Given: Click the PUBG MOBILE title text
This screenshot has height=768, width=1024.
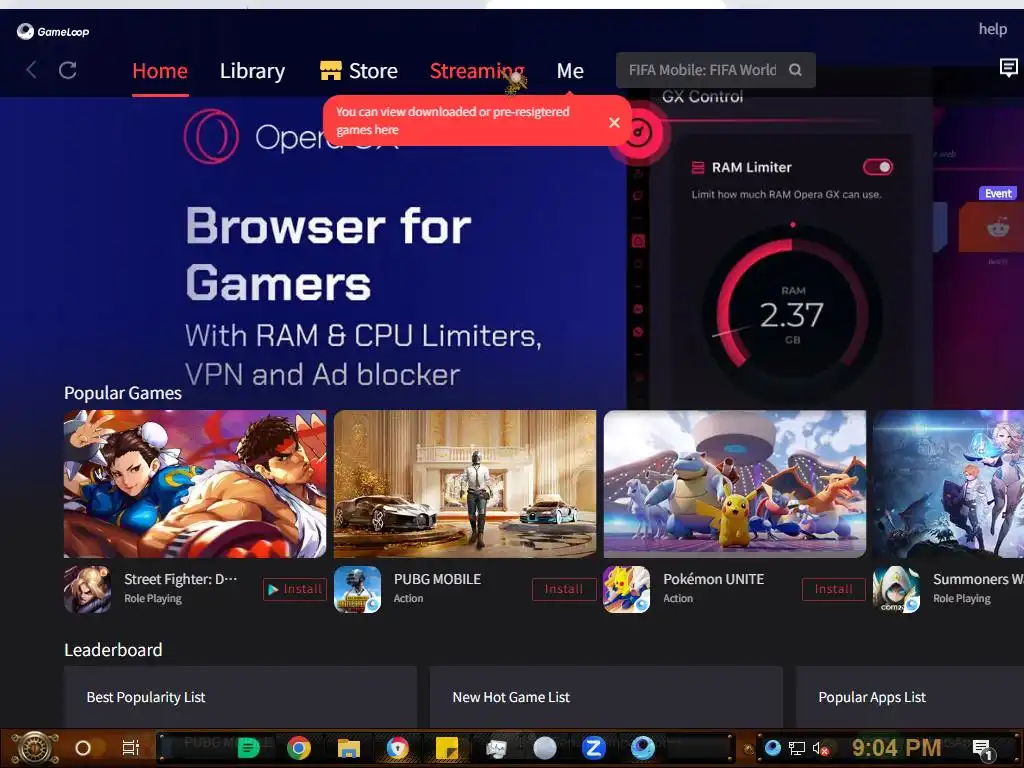Looking at the screenshot, I should click(438, 579).
